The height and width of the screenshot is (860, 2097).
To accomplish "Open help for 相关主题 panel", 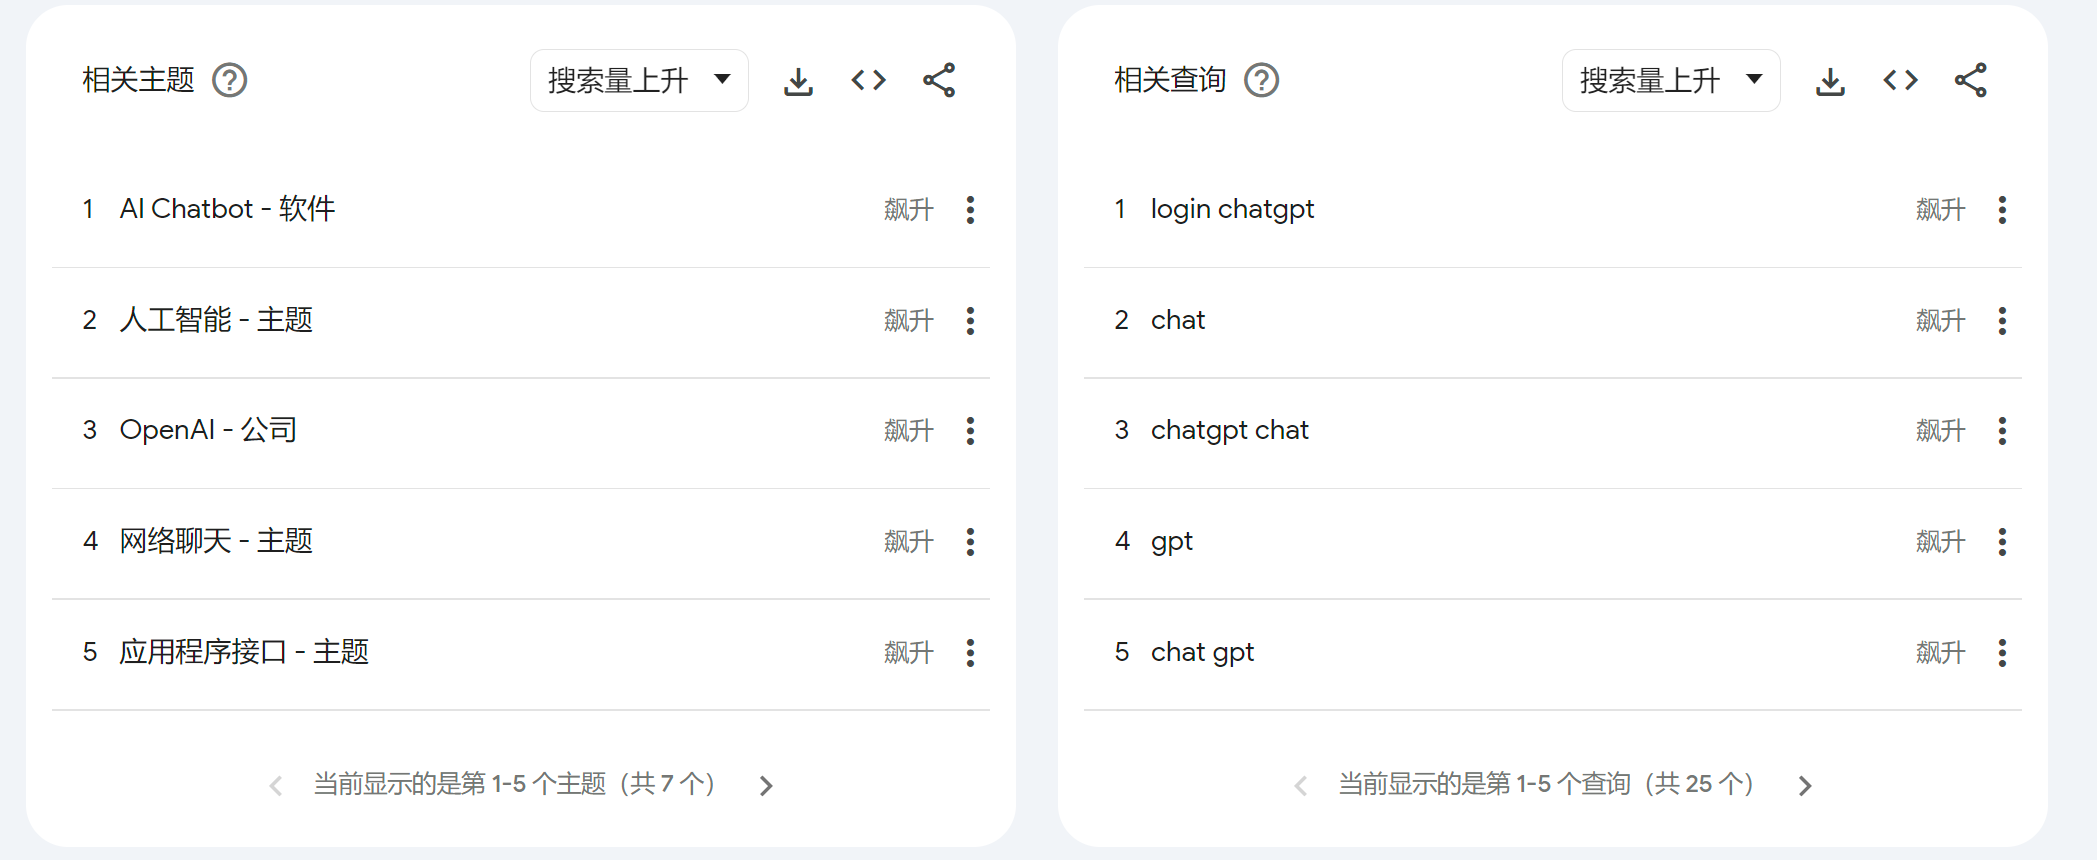I will (x=230, y=80).
